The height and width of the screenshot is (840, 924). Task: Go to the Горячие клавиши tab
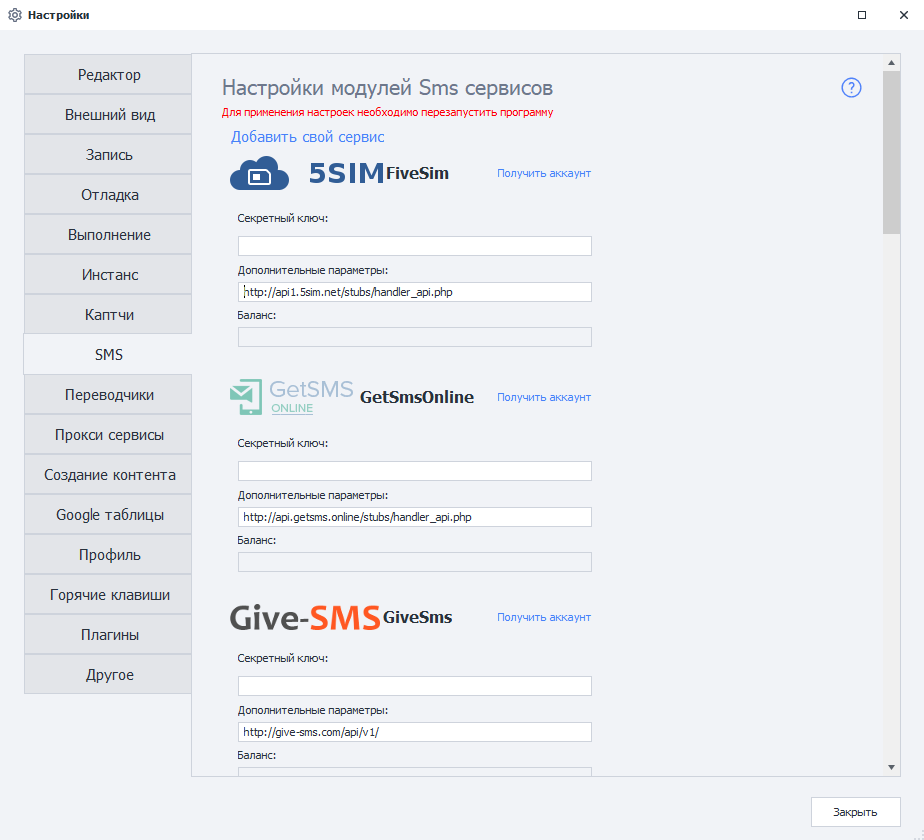click(x=109, y=595)
